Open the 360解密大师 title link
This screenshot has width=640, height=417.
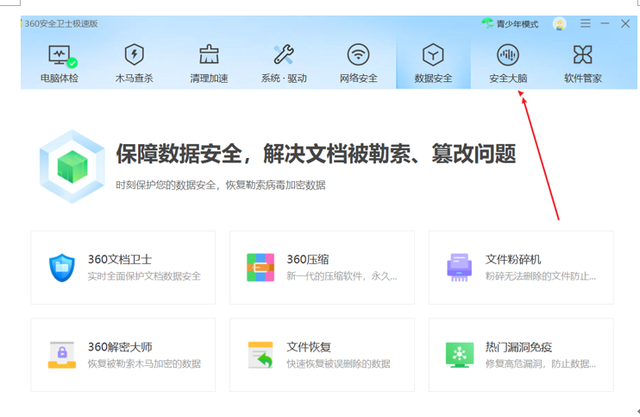pos(120,347)
